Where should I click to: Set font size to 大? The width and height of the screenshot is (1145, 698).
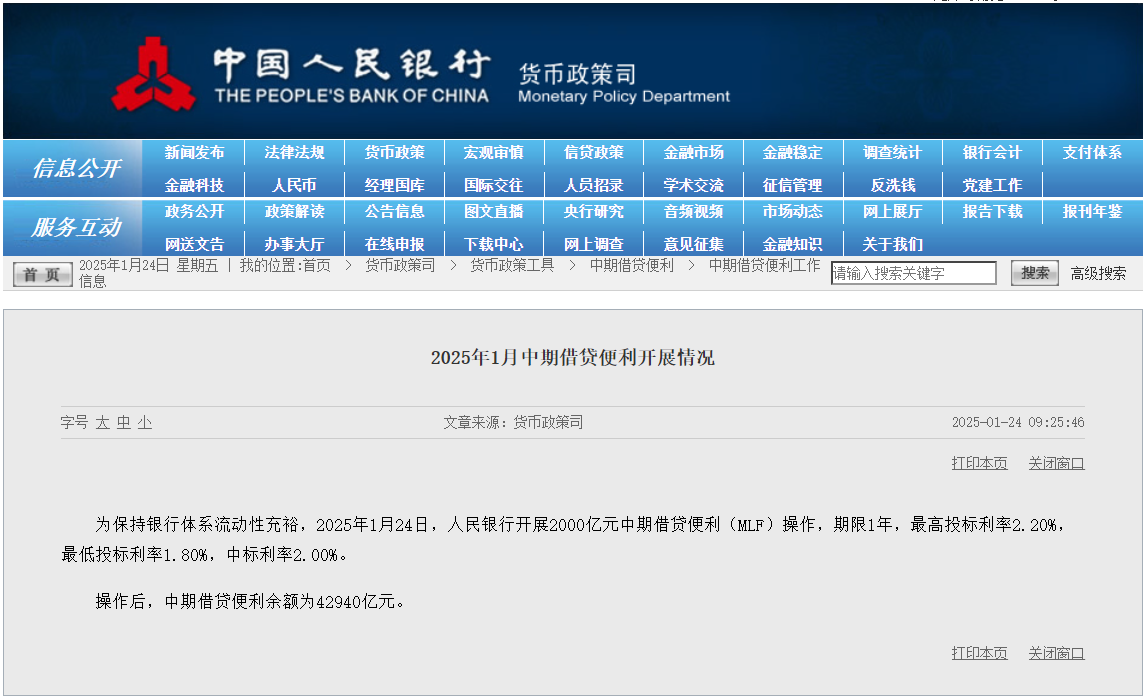pos(103,423)
